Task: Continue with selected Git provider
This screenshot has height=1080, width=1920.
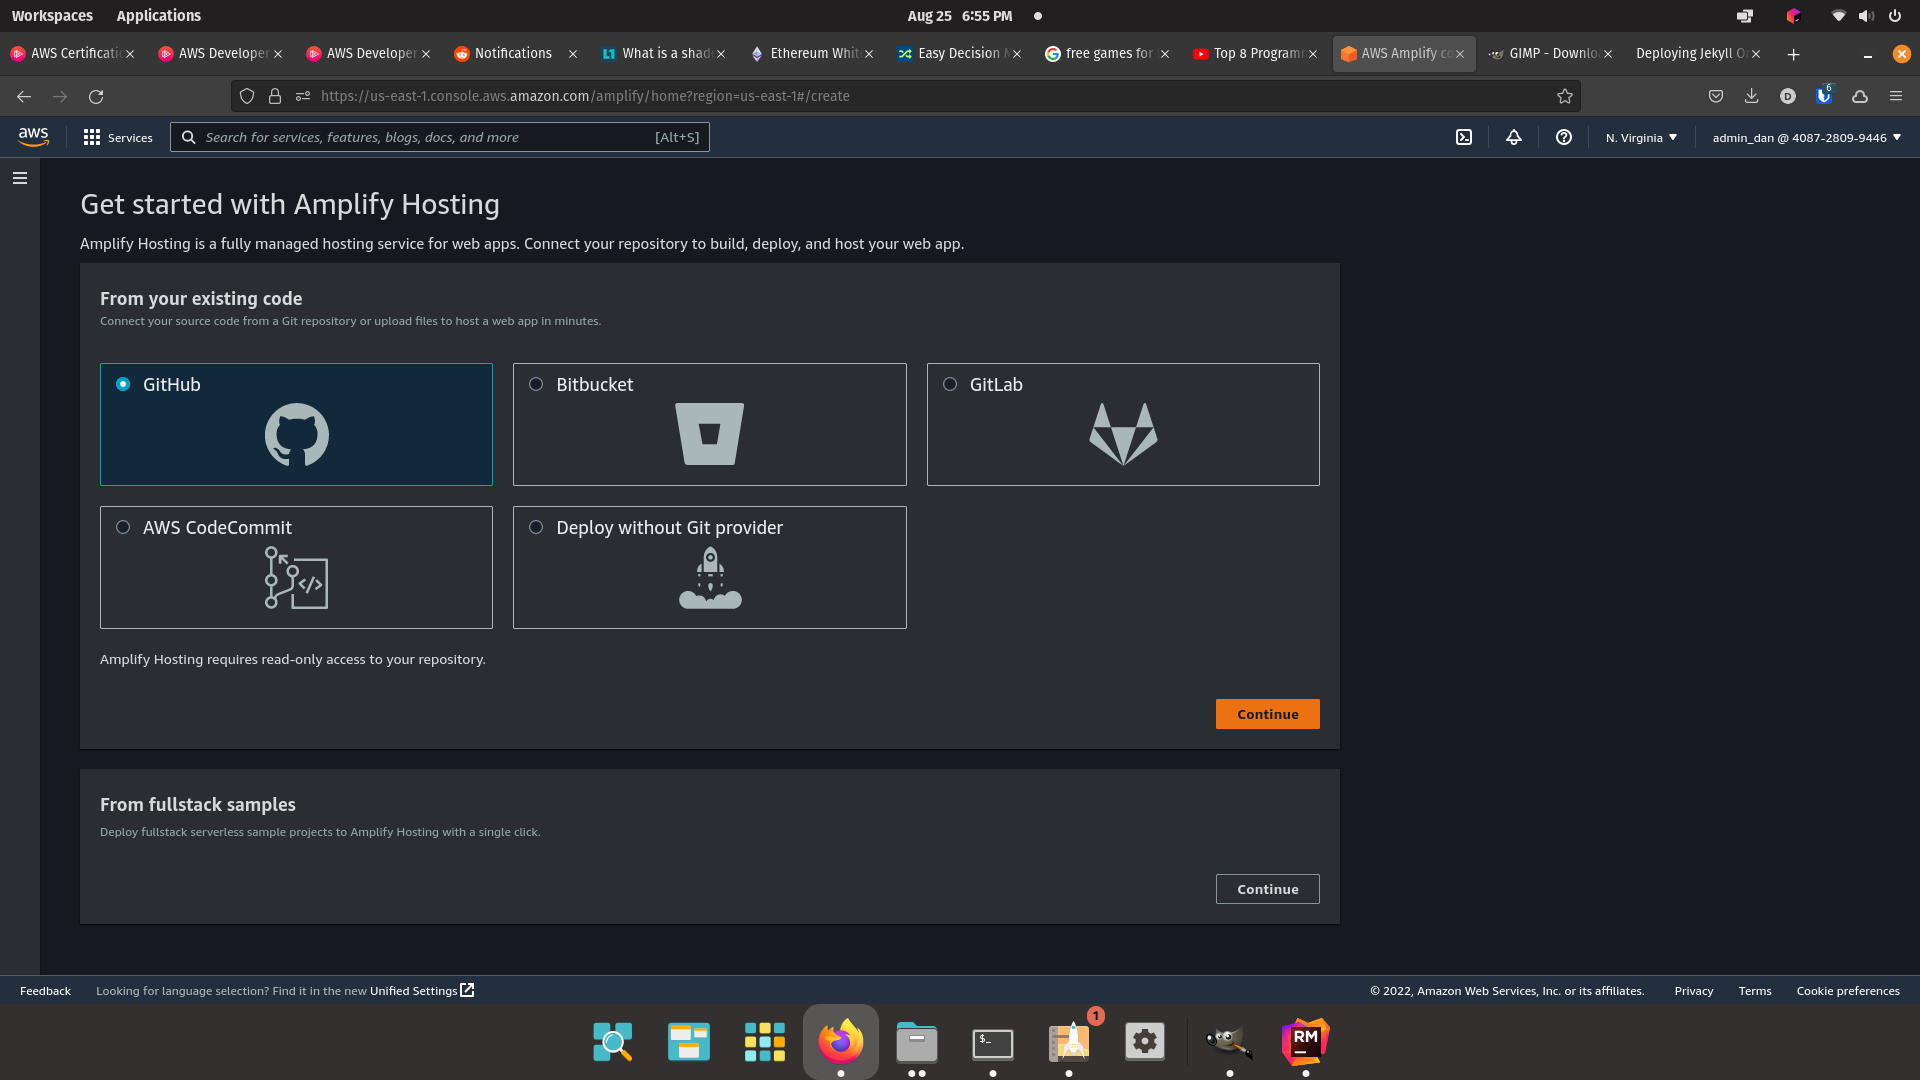Action: pyautogui.click(x=1266, y=714)
